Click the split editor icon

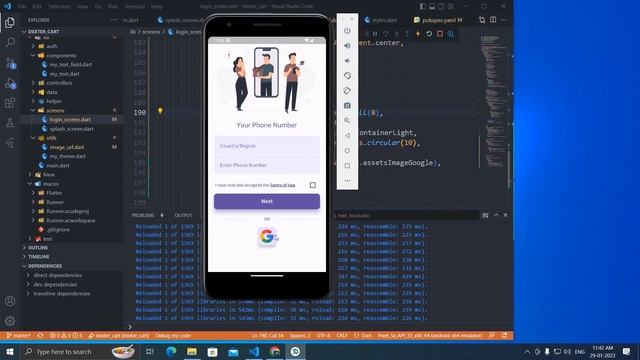493,20
